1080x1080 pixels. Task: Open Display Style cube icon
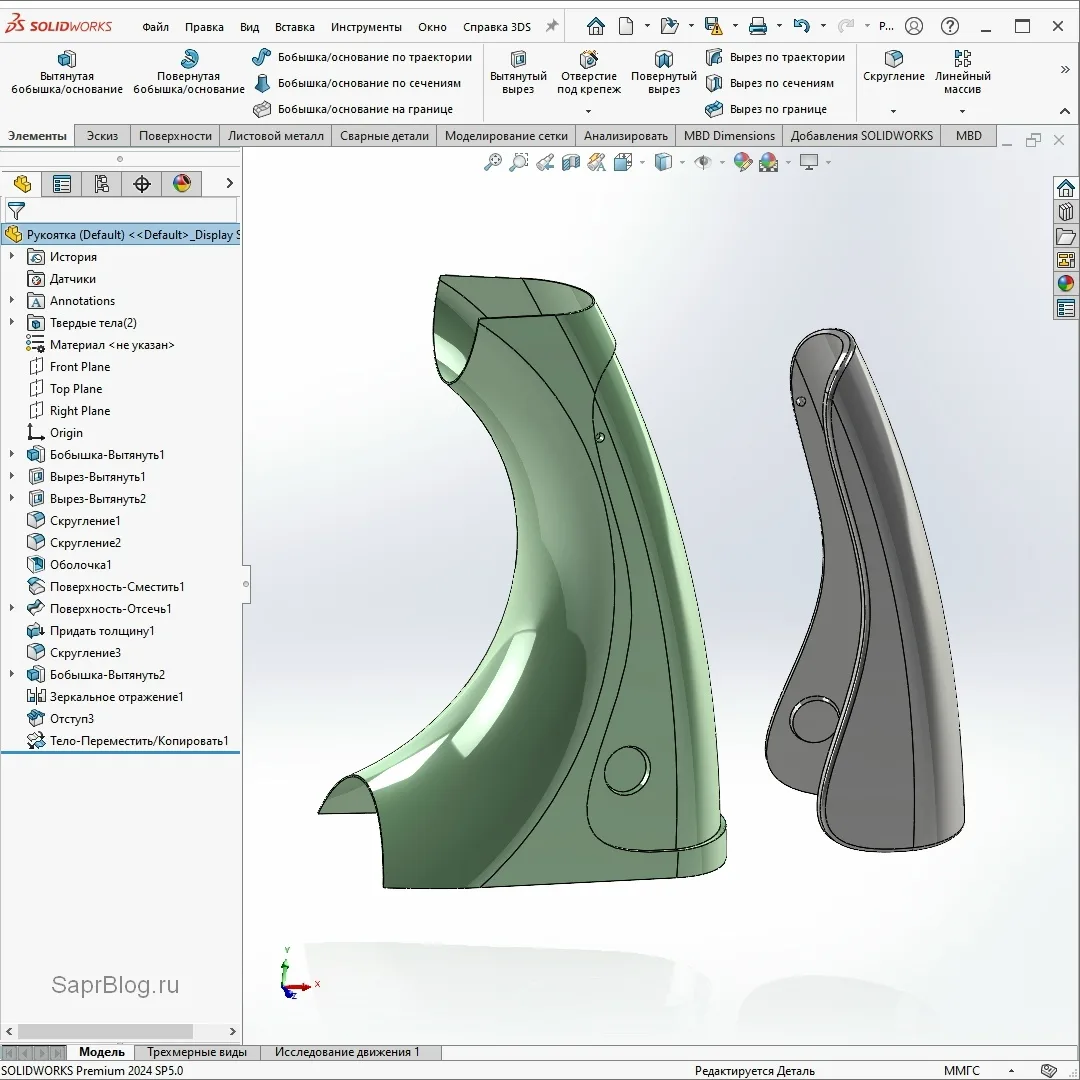[663, 163]
